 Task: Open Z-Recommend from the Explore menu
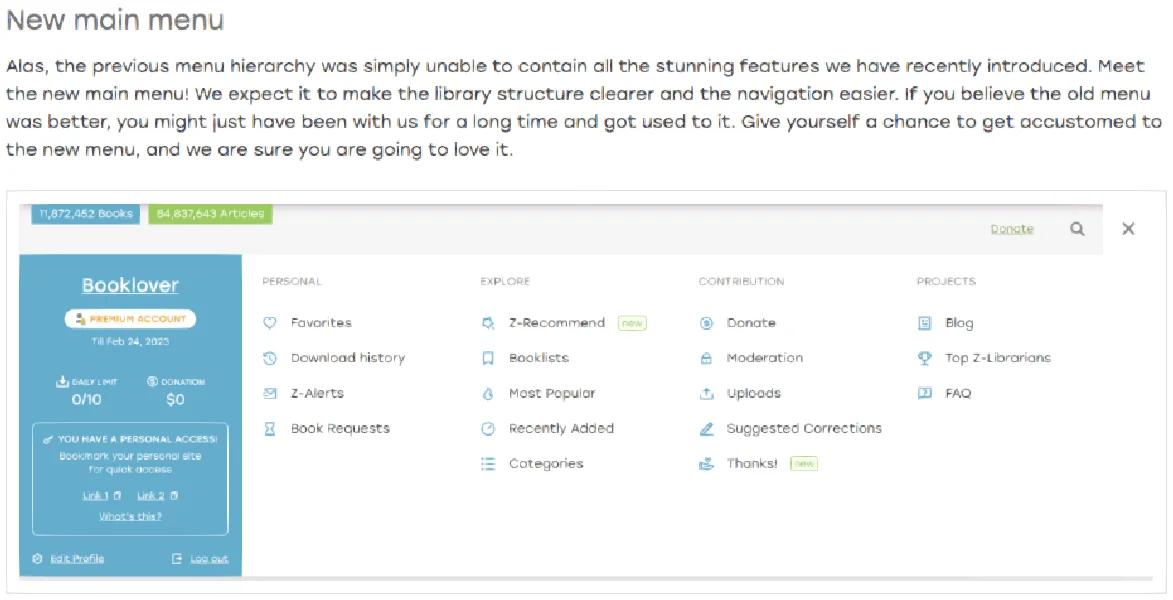pos(557,323)
